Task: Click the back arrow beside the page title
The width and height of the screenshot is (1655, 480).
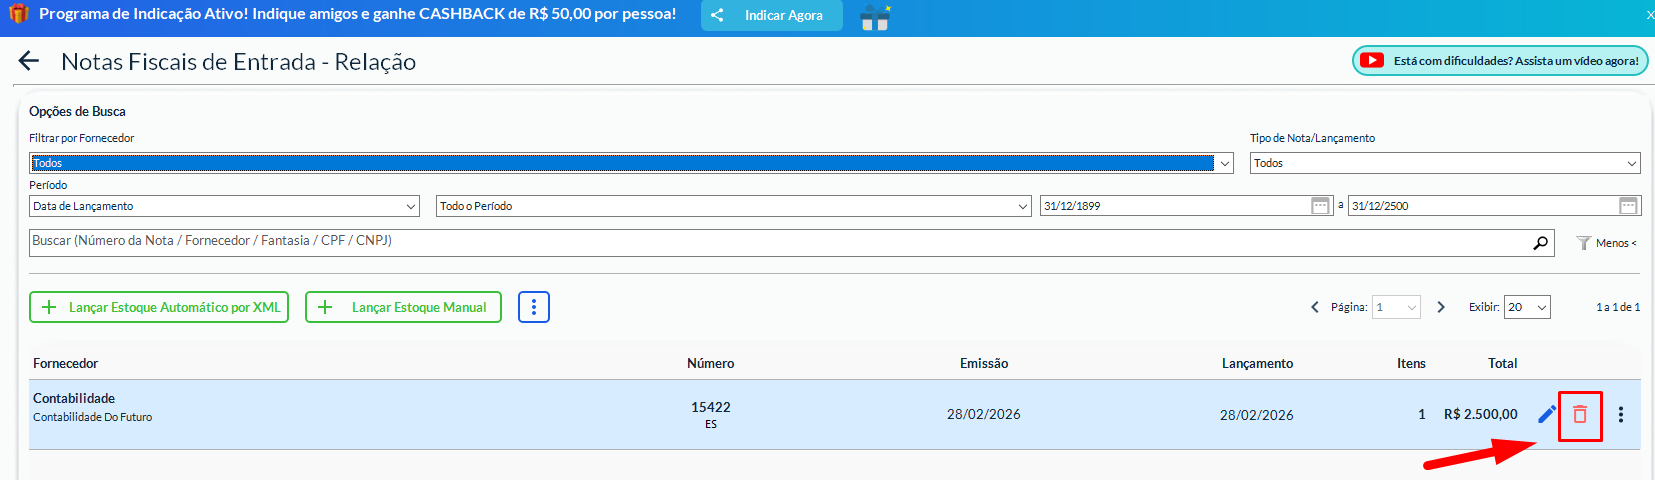Action: point(29,62)
